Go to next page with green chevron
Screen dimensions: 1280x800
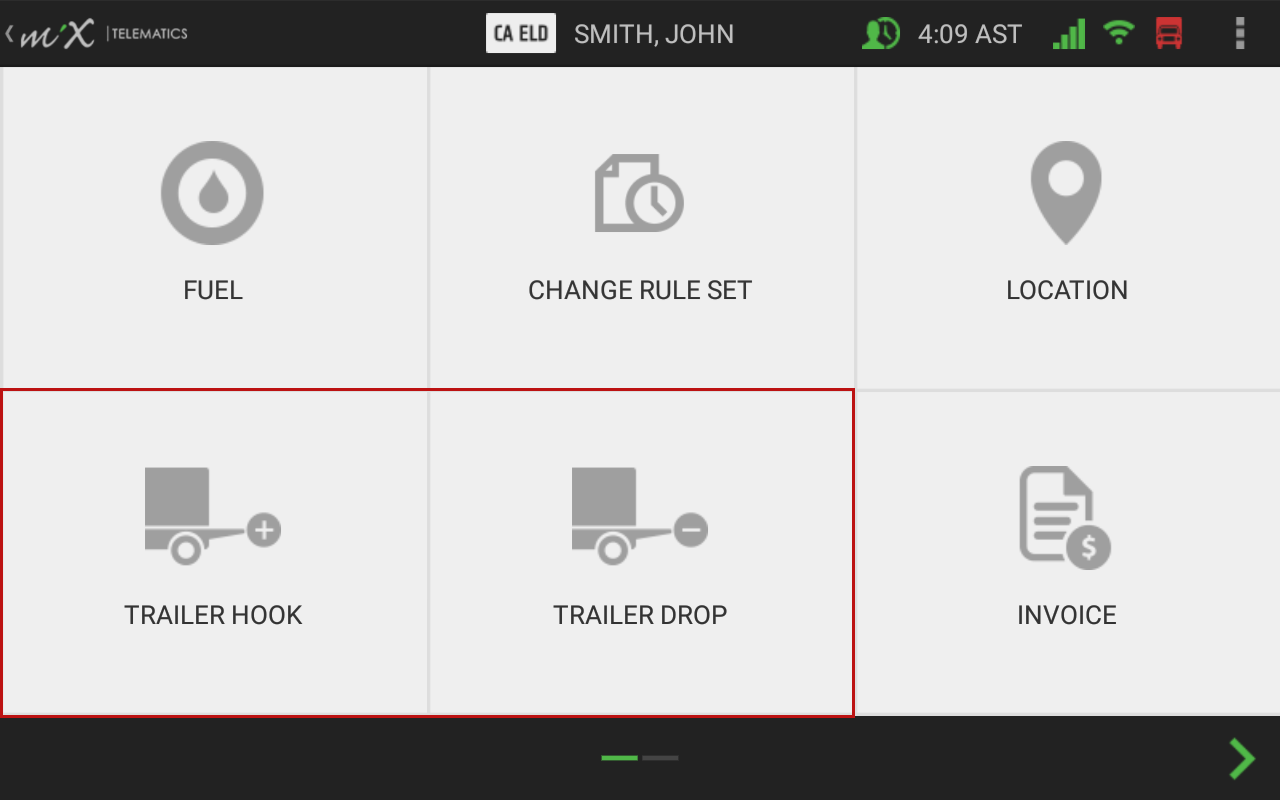[x=1242, y=759]
